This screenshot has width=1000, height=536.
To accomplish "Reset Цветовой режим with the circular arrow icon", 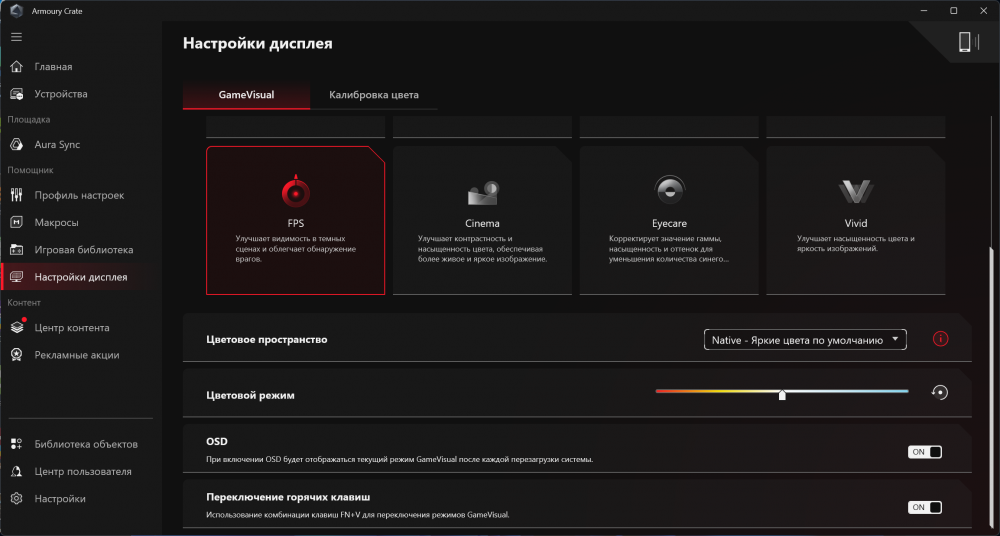I will click(x=939, y=392).
